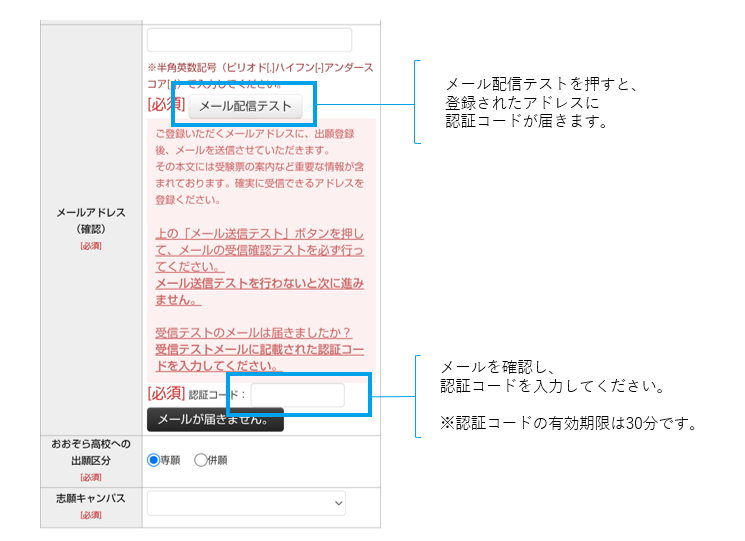The width and height of the screenshot is (745, 541).
Task: Choose the 併願 radio option
Action: [200, 460]
